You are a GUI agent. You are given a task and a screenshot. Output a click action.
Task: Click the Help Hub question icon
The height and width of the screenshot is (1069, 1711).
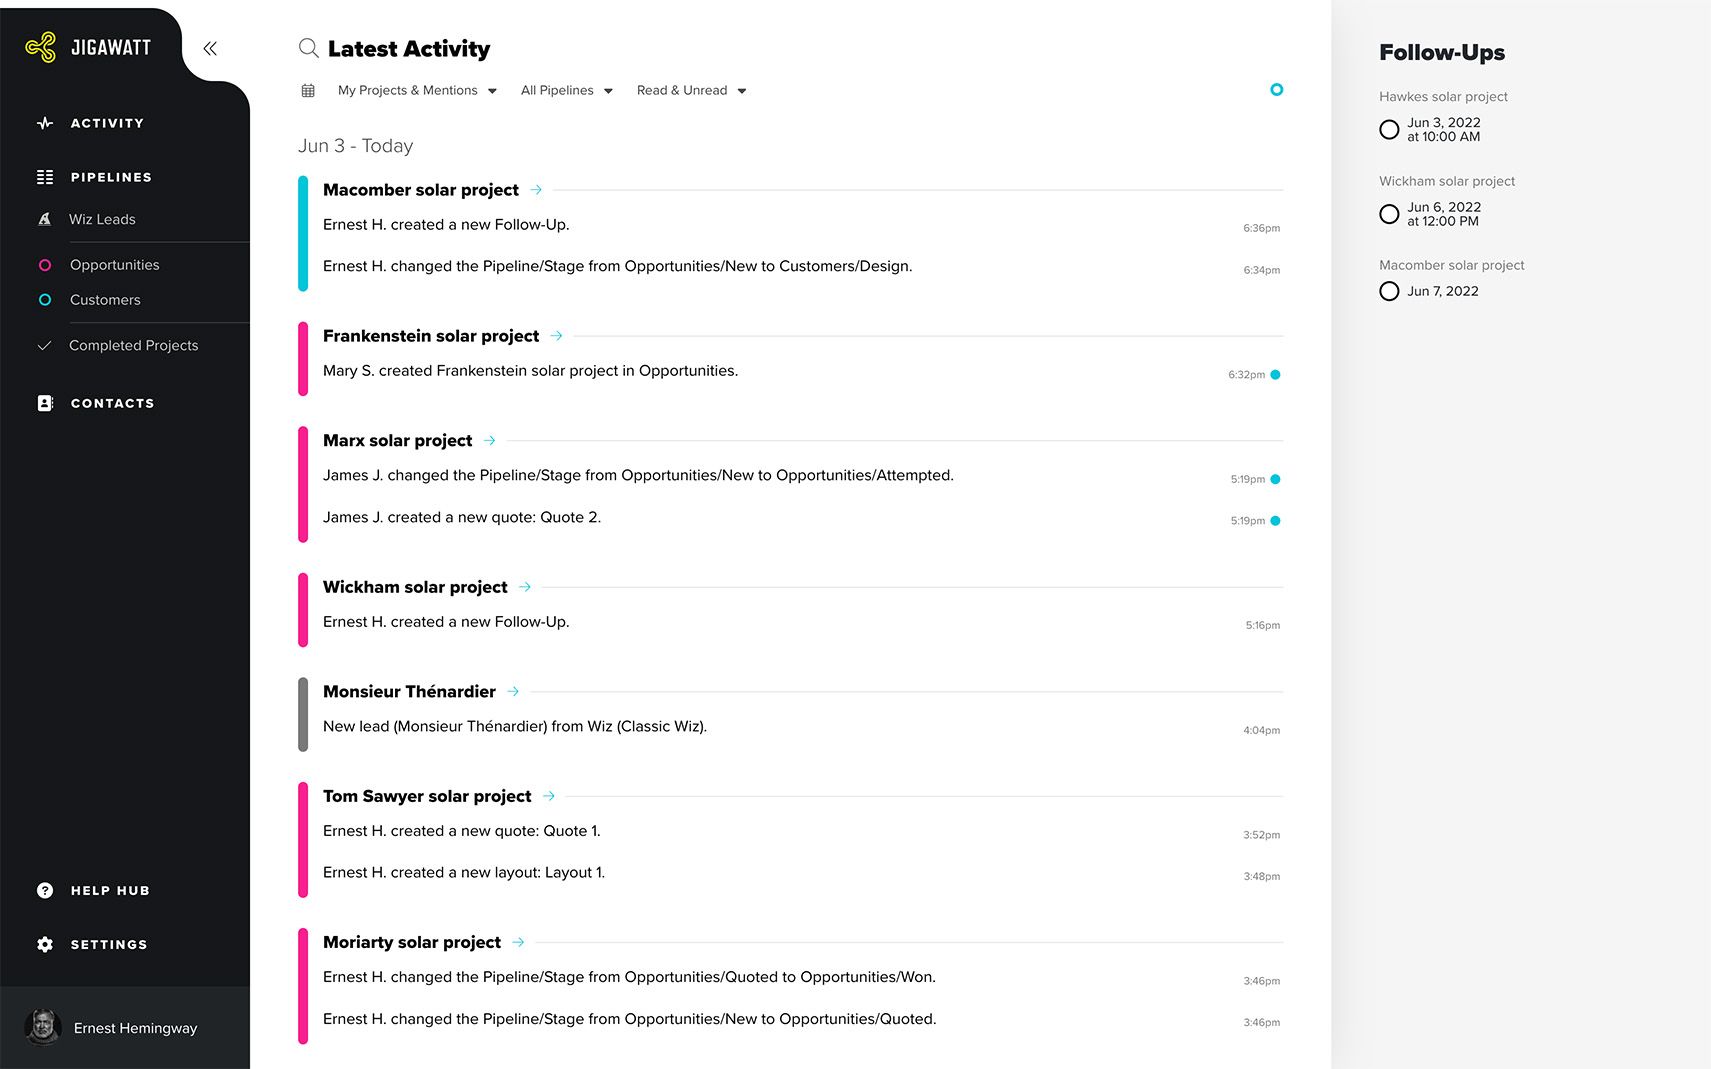point(45,890)
